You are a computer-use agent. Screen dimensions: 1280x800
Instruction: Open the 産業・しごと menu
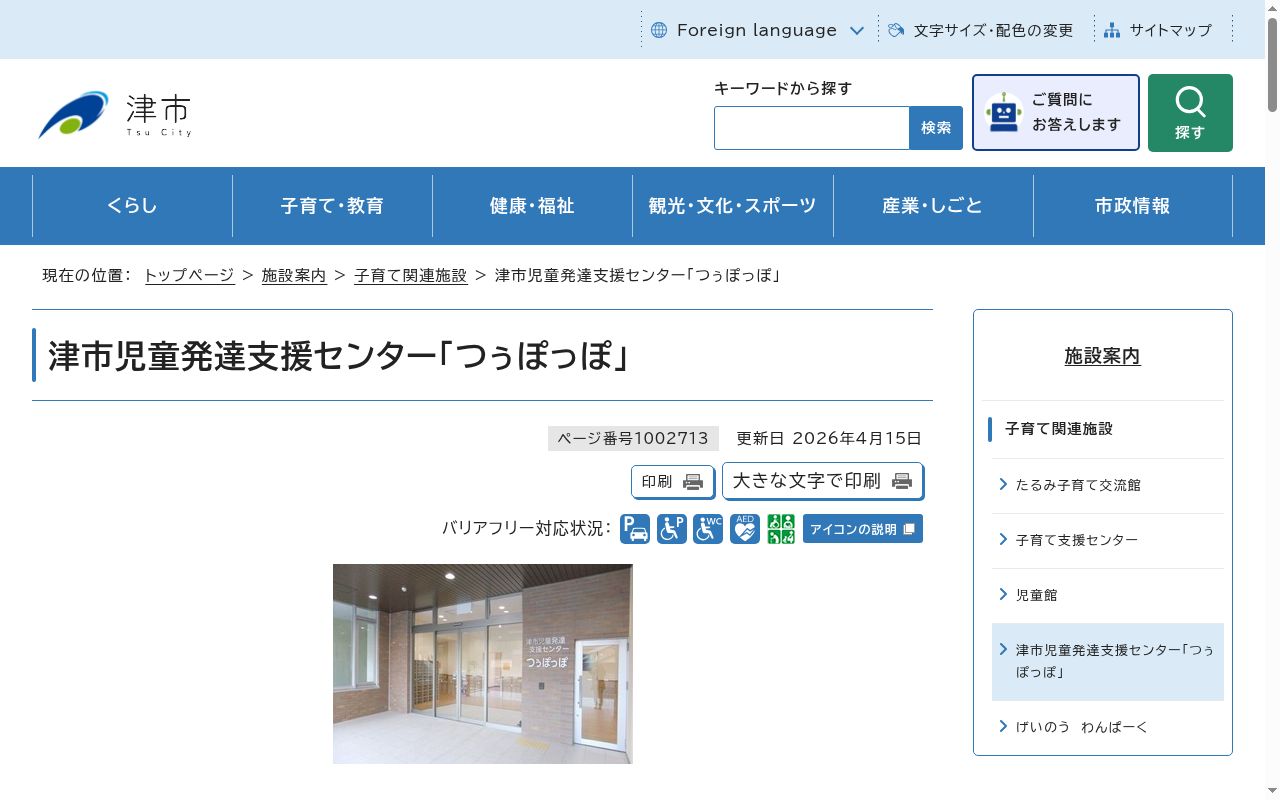933,206
